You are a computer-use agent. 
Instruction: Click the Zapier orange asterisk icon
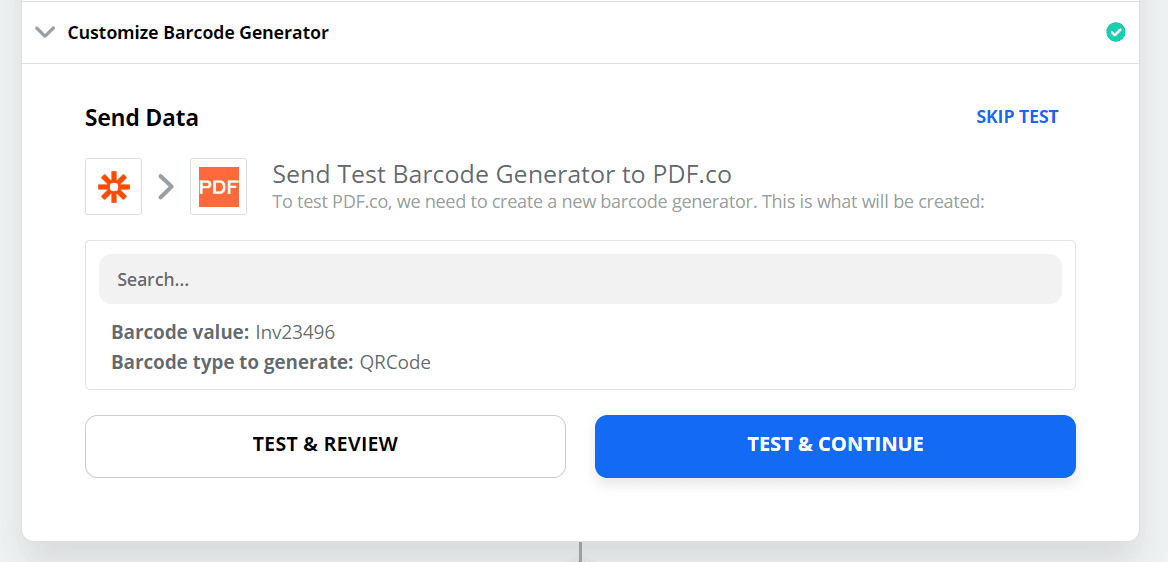point(114,187)
